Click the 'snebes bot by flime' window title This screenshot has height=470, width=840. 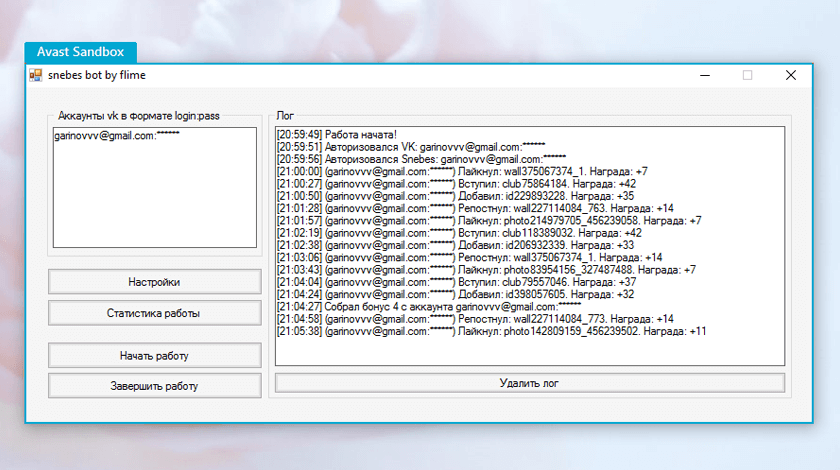[x=97, y=76]
